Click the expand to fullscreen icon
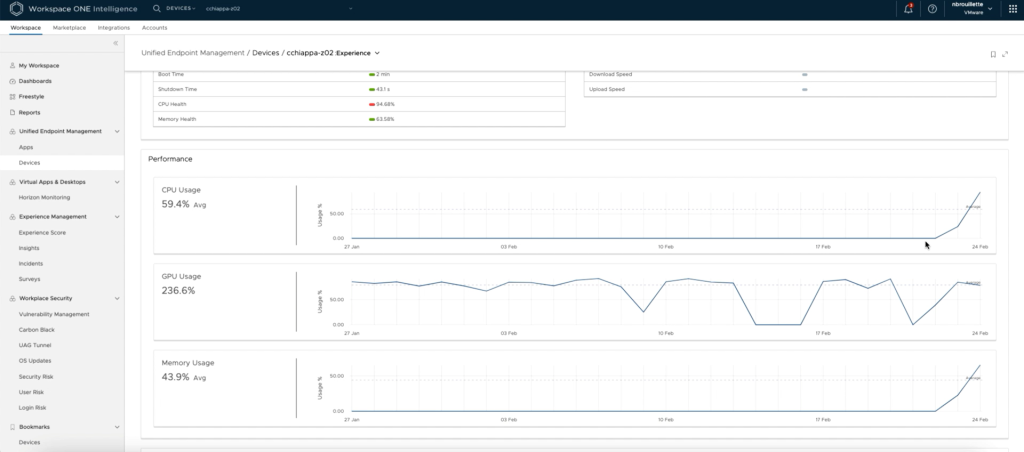 1005,54
